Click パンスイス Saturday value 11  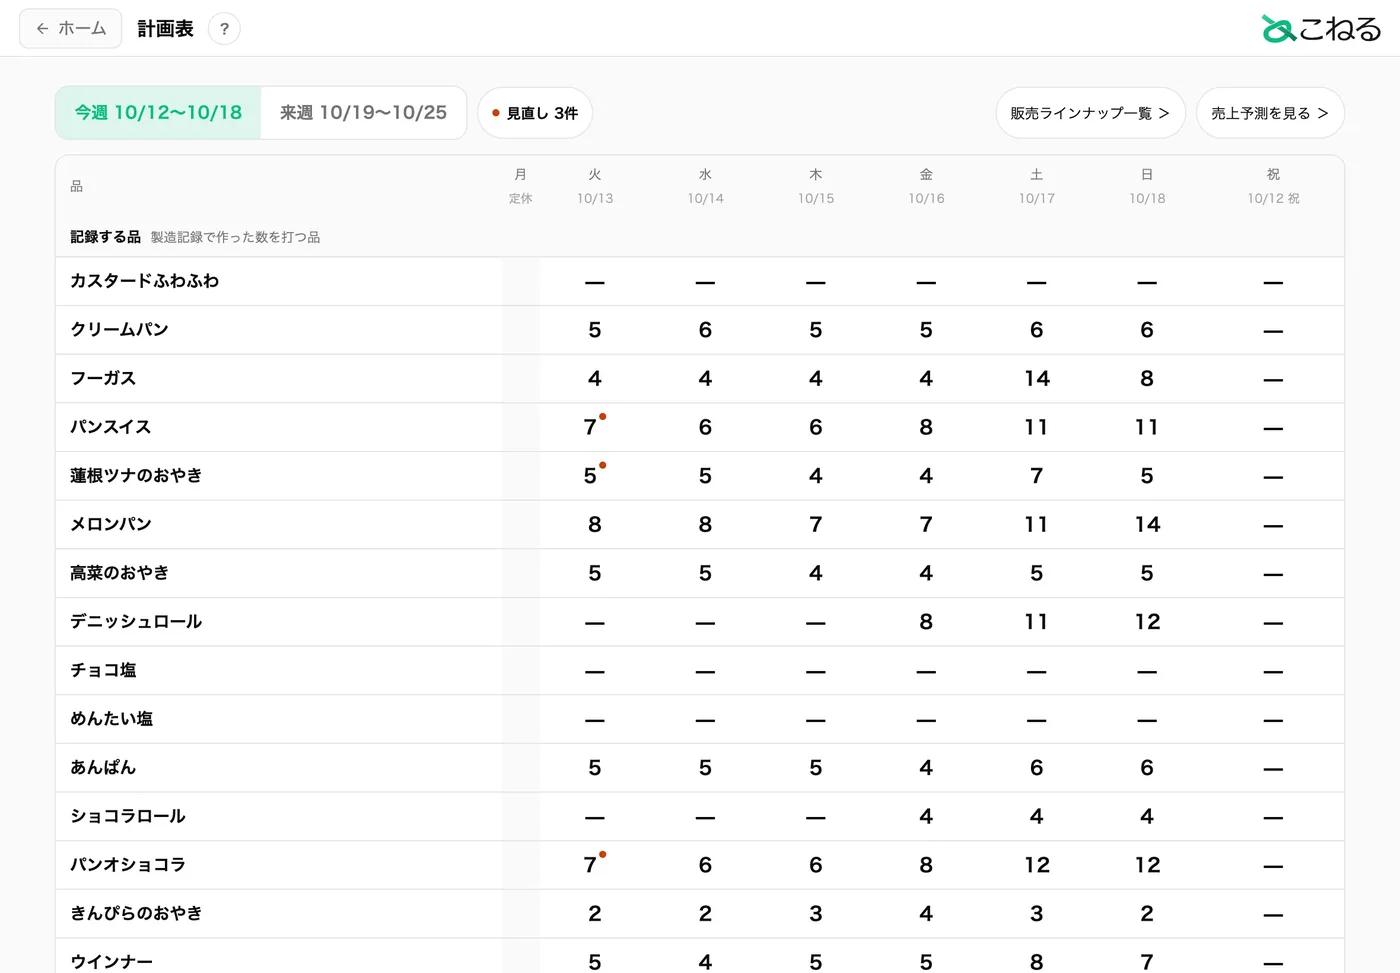point(1037,428)
